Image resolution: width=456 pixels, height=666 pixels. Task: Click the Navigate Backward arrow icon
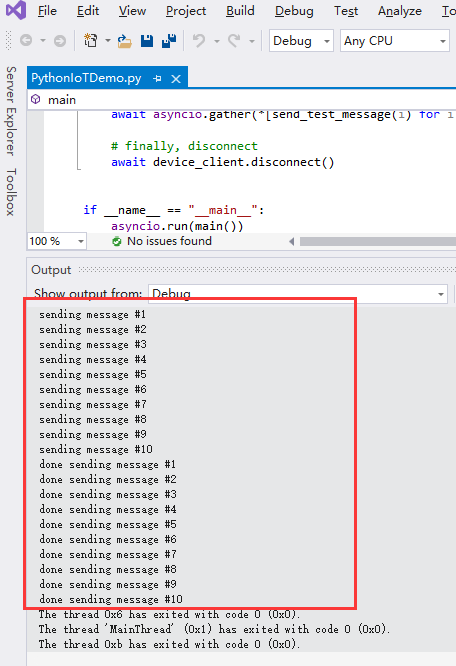pos(26,41)
